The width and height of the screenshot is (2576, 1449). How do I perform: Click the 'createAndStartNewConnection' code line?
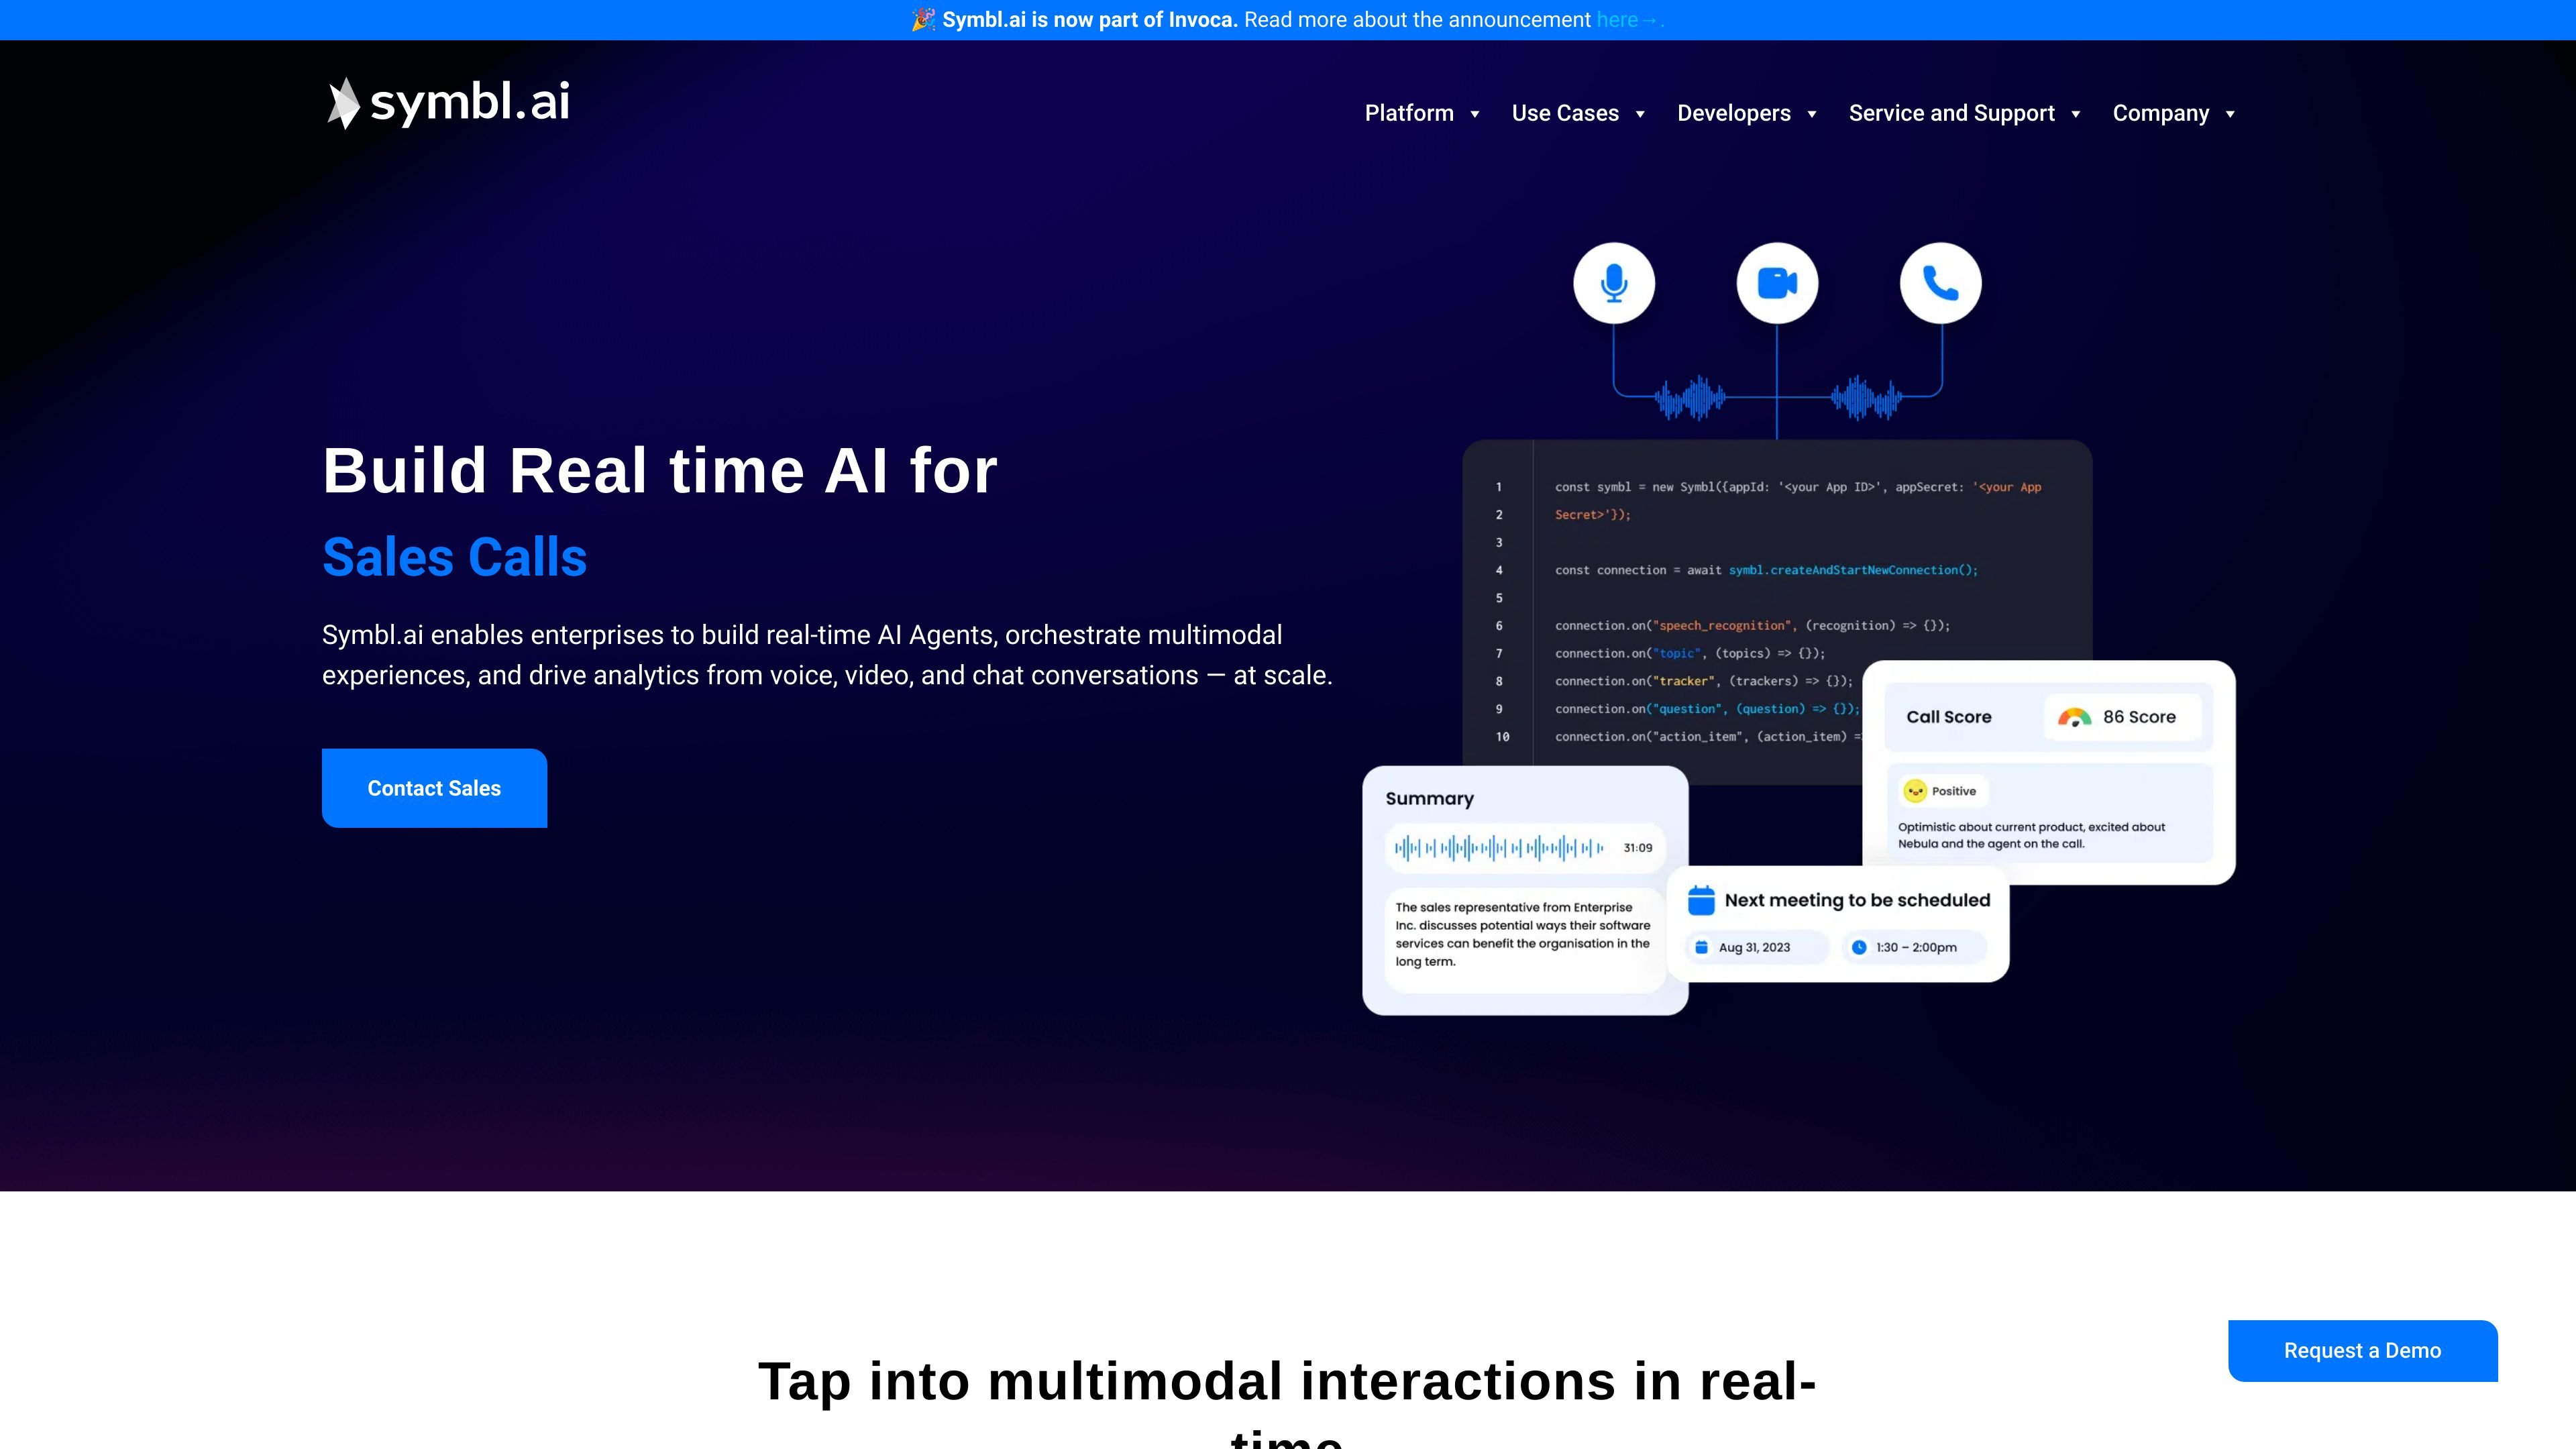pyautogui.click(x=1766, y=570)
